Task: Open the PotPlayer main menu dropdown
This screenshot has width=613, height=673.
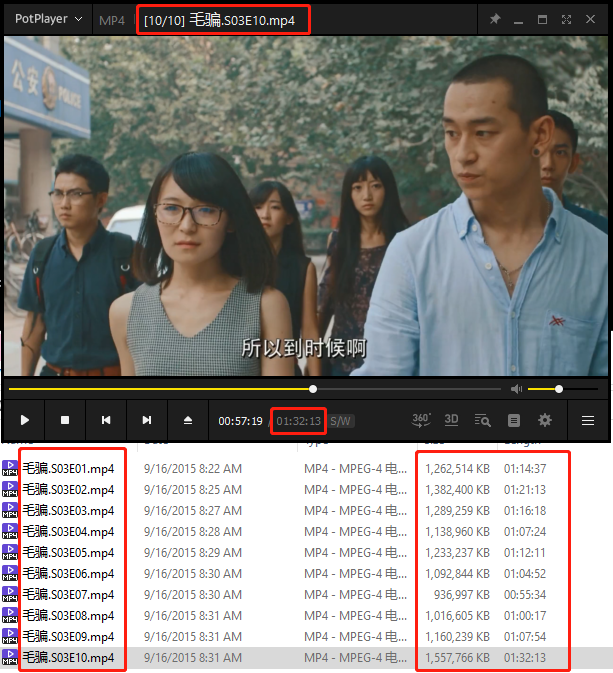Action: pyautogui.click(x=48, y=19)
